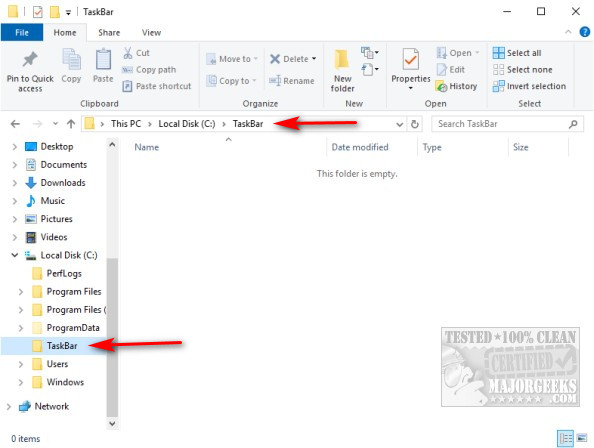Open the Recent locations dropdown
The width and height of the screenshot is (594, 448).
55,124
